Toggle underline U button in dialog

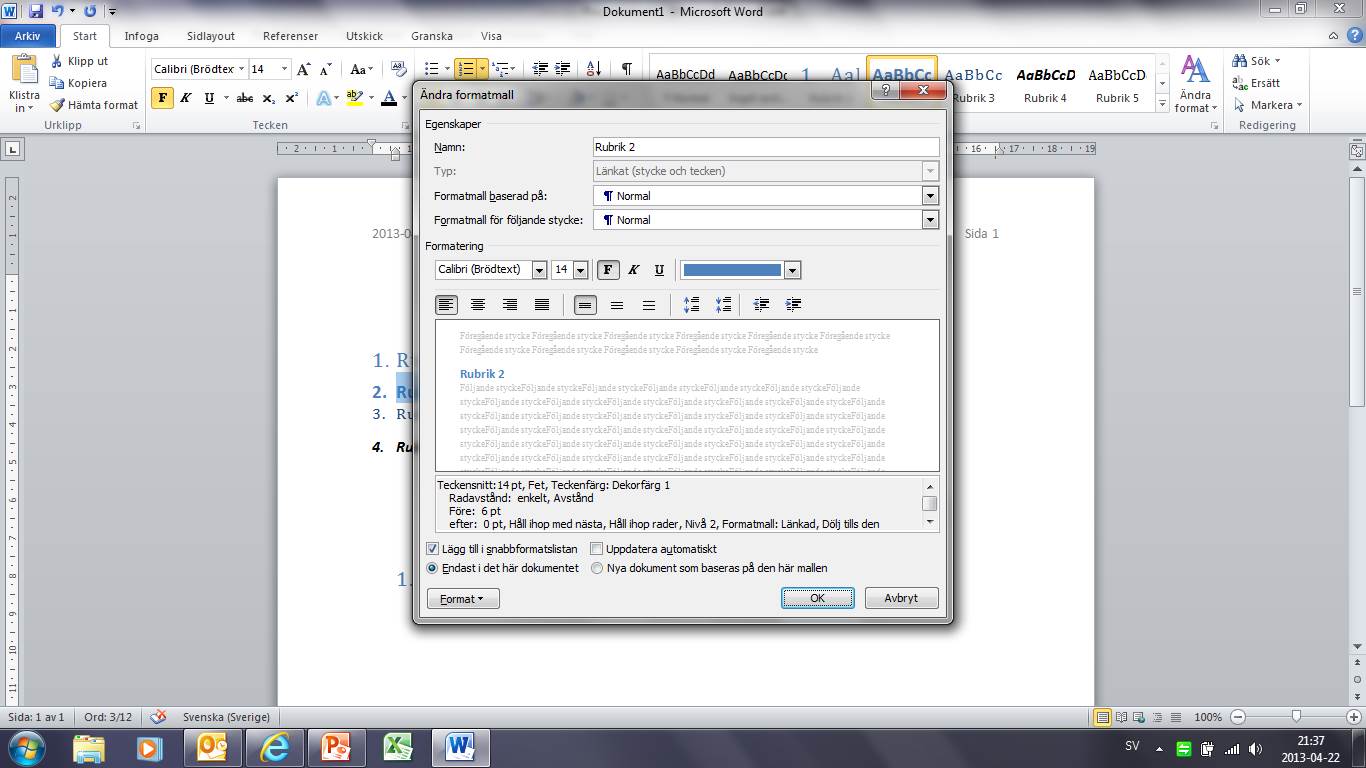tap(659, 270)
